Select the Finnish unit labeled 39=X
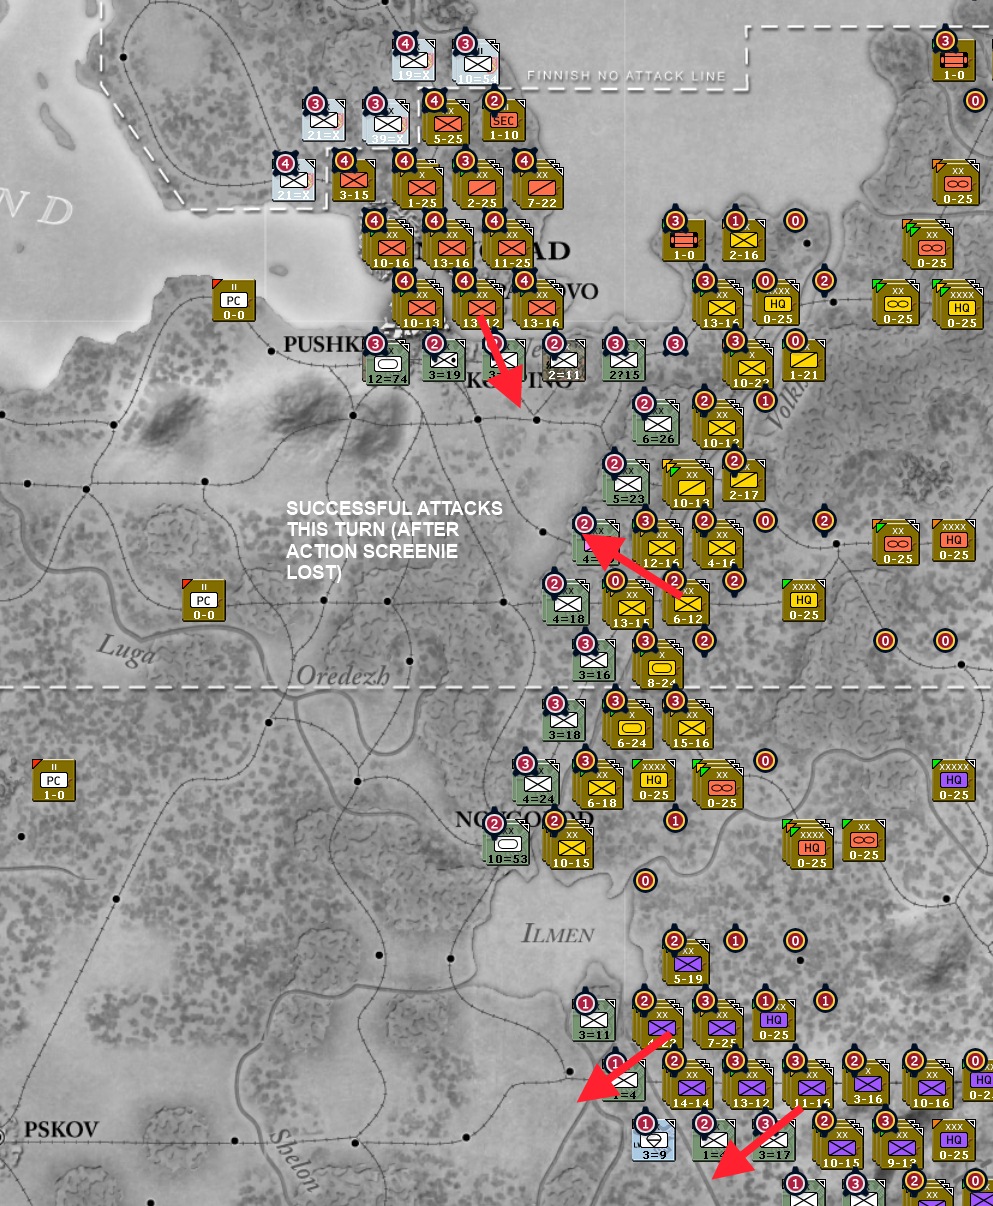 [384, 122]
